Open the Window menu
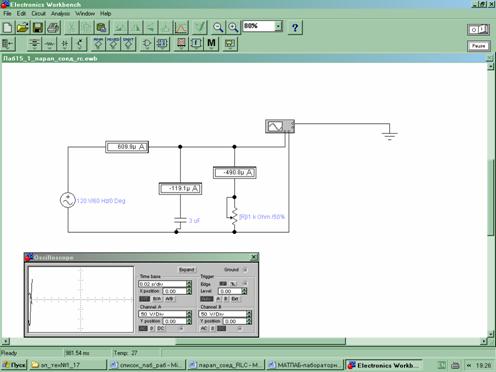The width and height of the screenshot is (496, 372). pos(85,14)
